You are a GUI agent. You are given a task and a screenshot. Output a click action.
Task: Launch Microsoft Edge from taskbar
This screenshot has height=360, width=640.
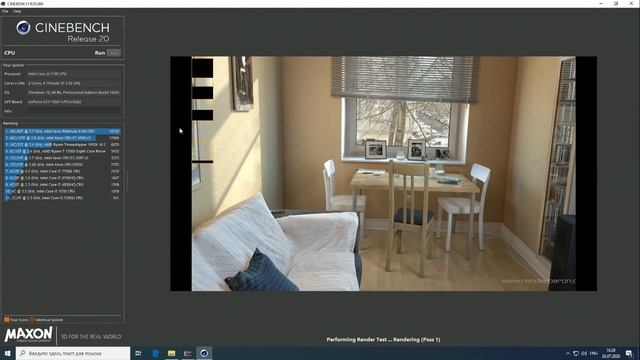click(156, 353)
